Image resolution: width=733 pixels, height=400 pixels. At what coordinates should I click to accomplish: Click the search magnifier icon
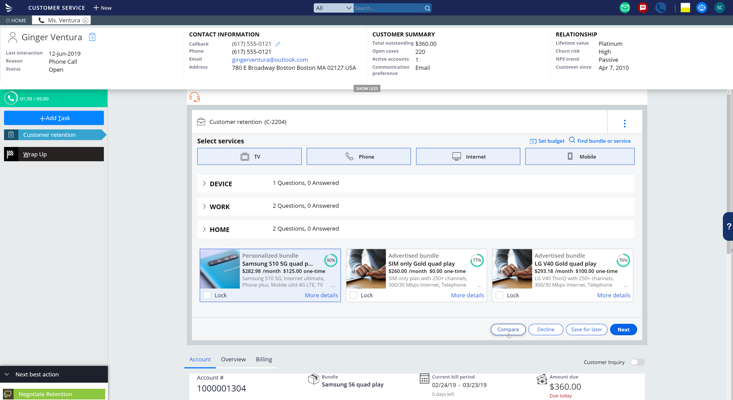point(427,8)
